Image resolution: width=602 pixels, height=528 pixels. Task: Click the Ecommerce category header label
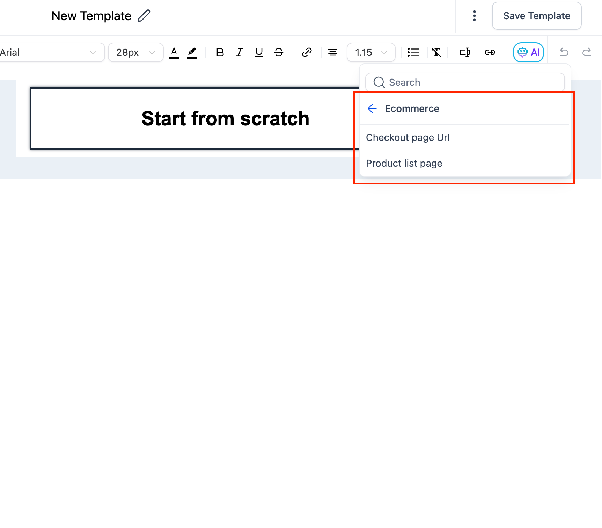point(412,109)
